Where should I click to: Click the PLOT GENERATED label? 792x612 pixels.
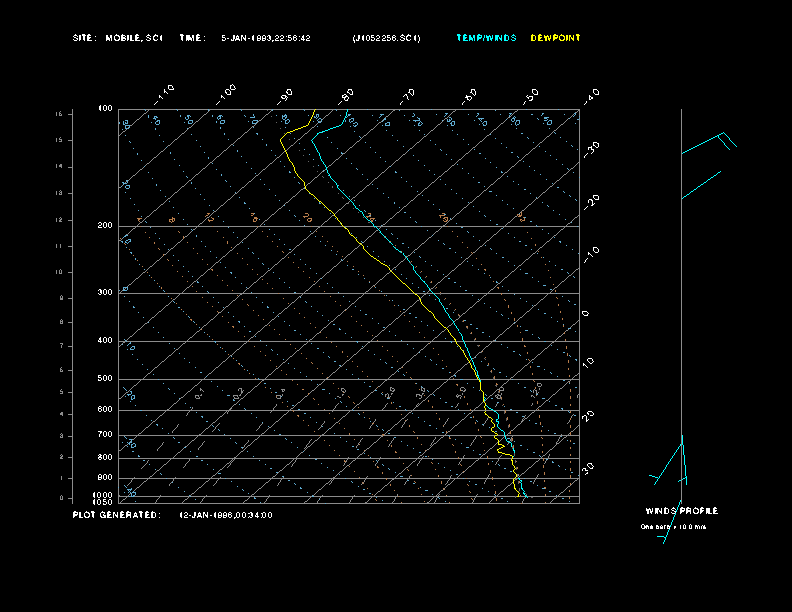click(x=116, y=515)
